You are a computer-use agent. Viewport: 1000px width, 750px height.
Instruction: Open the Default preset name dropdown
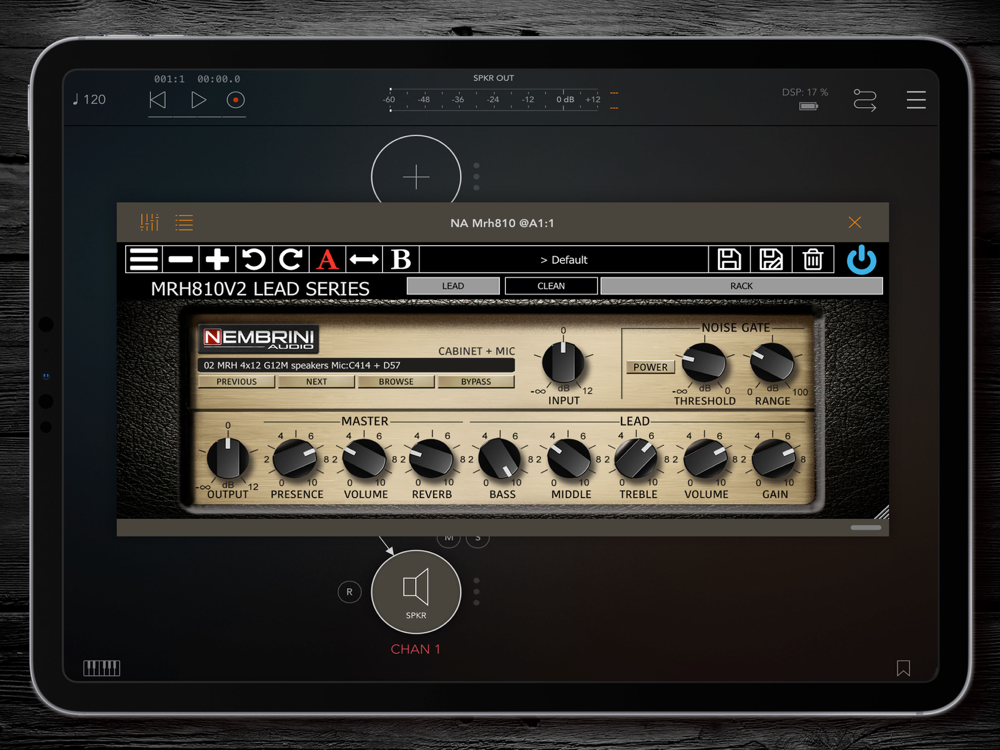tap(564, 260)
